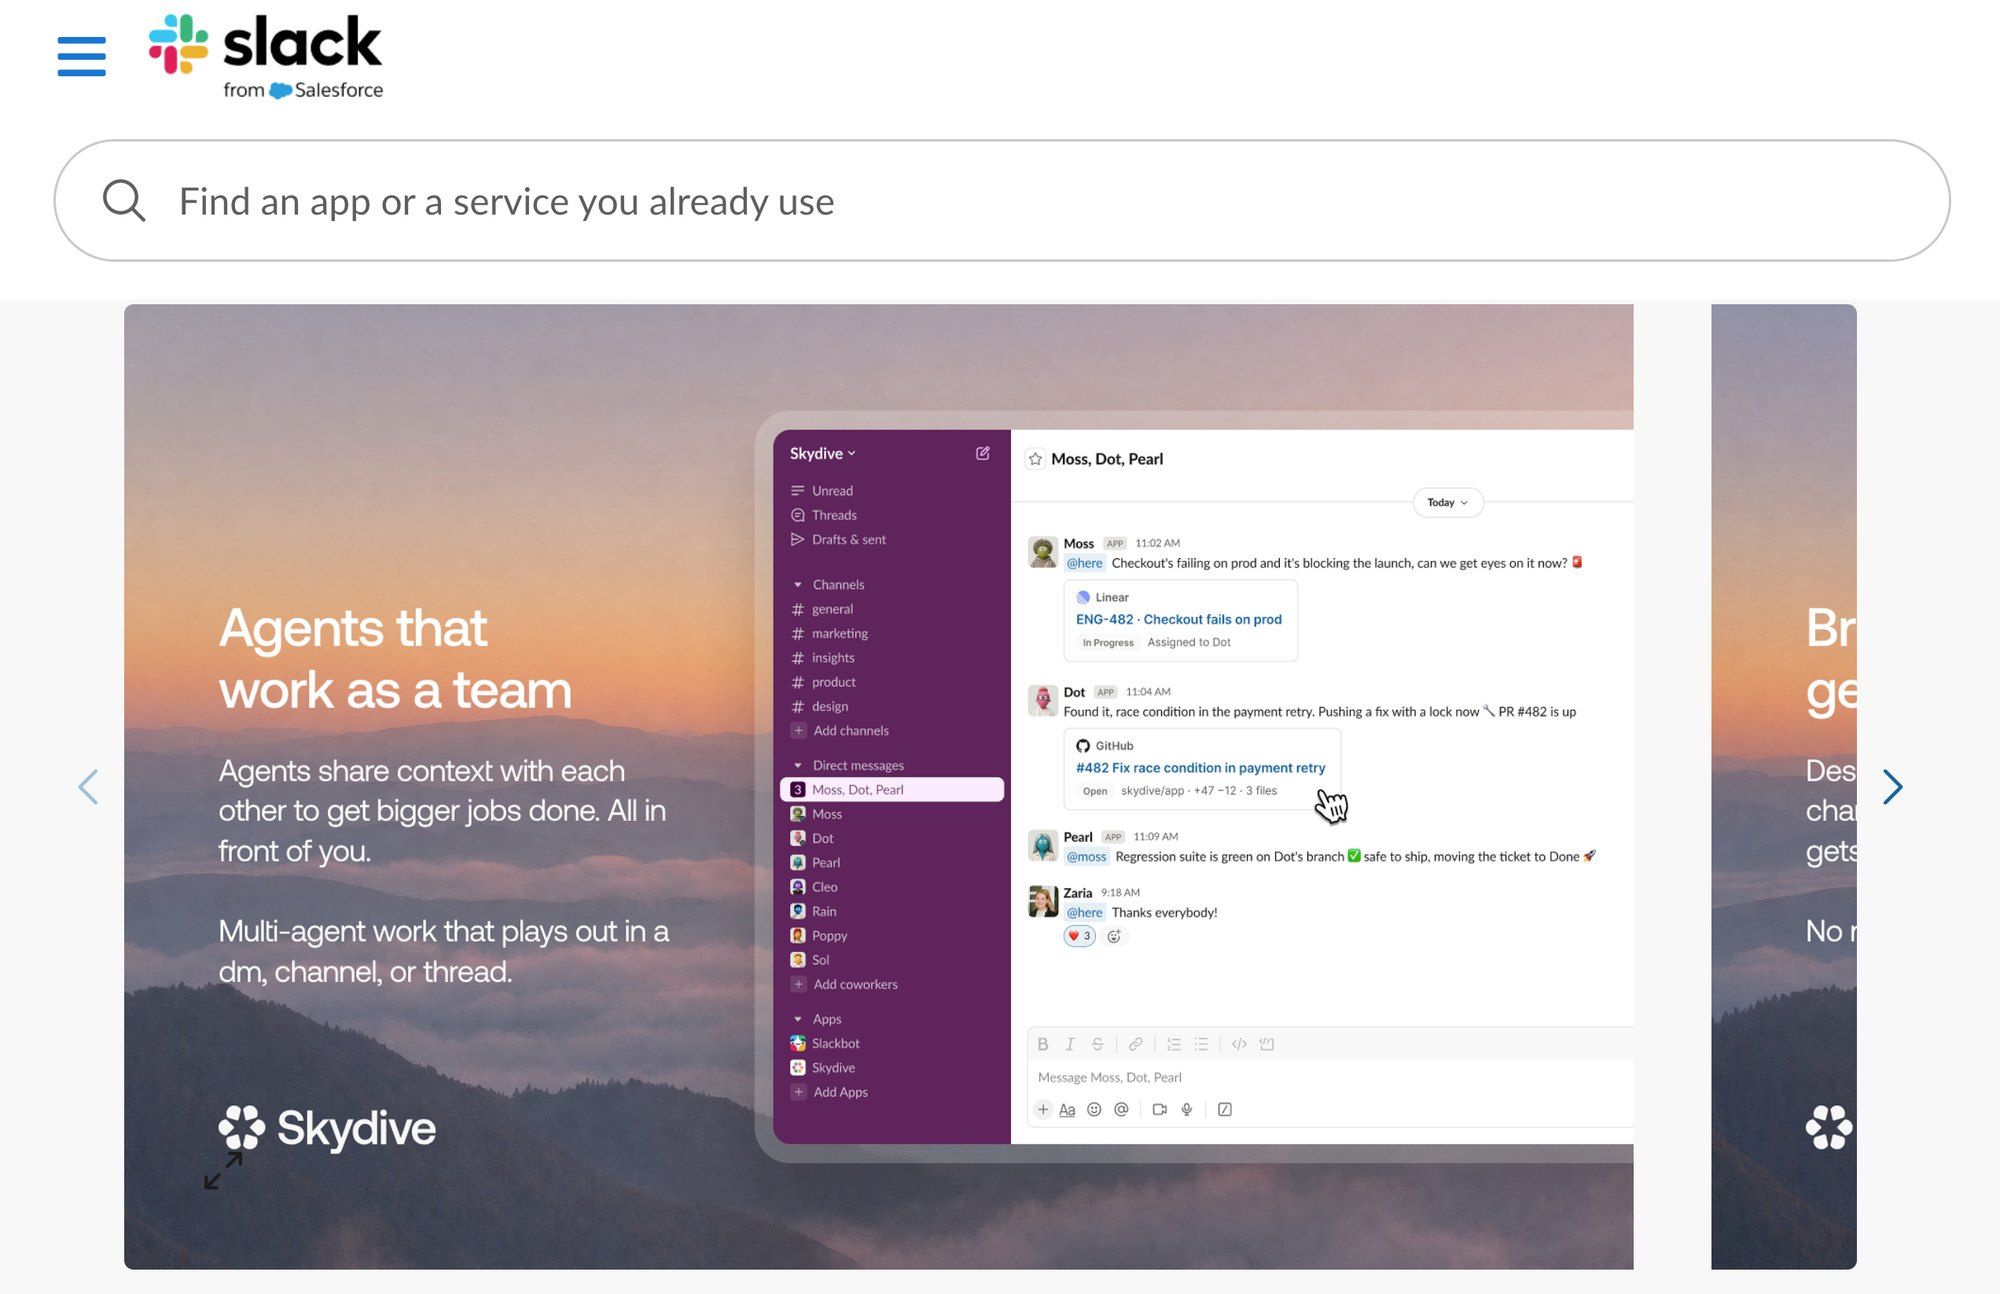Click Moss's avatar in the chat
The width and height of the screenshot is (2000, 1294).
pyautogui.click(x=1043, y=552)
